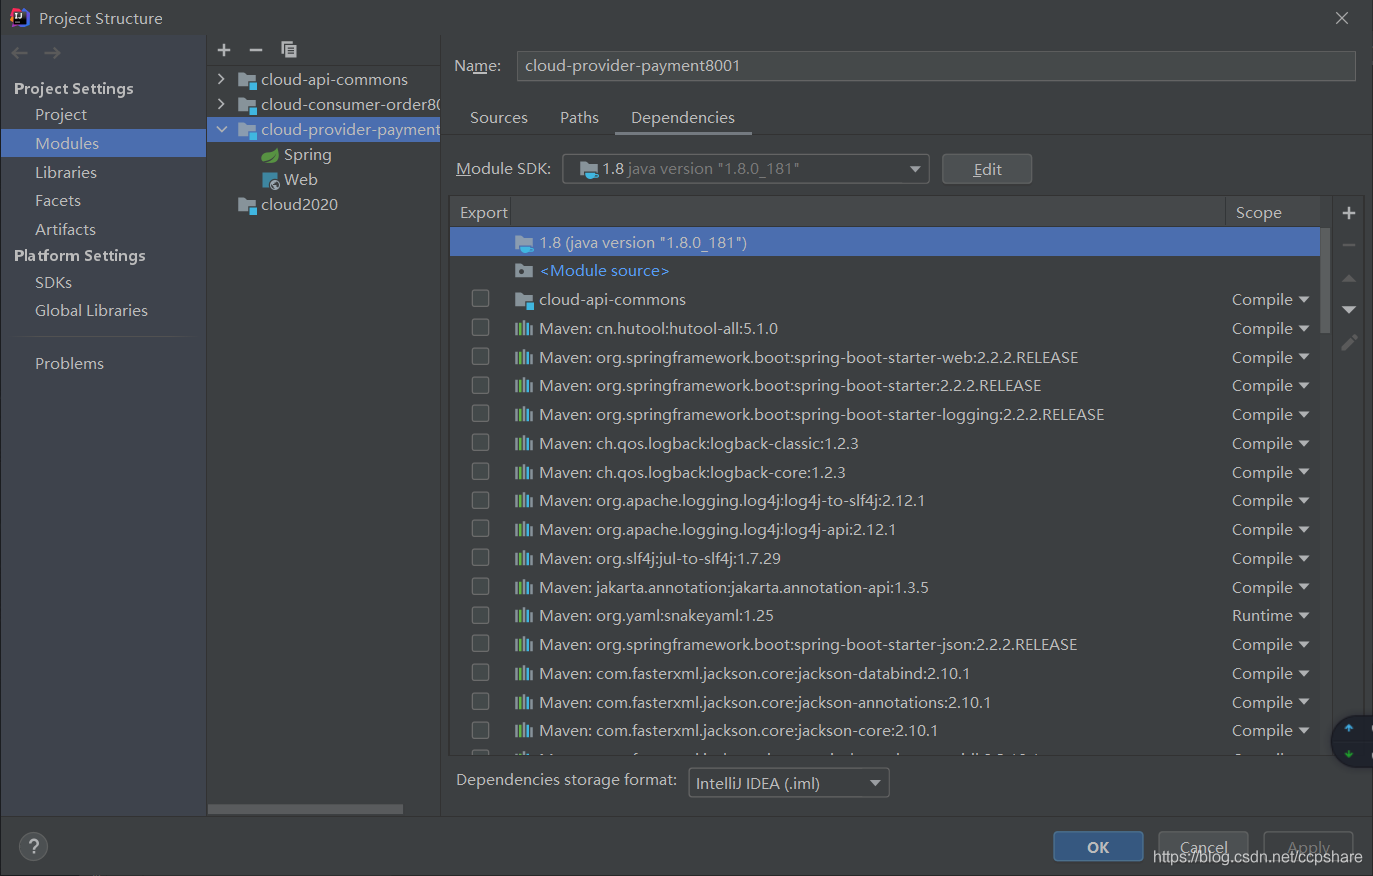Click the move dependency down arrow
Viewport: 1373px width, 876px height.
click(x=1349, y=310)
